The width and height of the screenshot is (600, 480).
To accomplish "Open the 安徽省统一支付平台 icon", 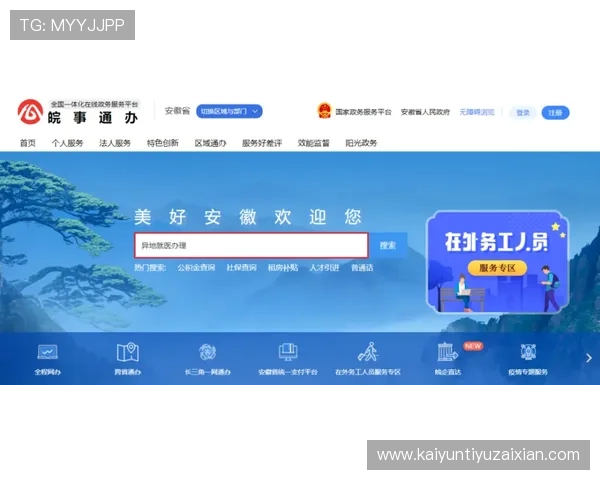I will tap(288, 352).
